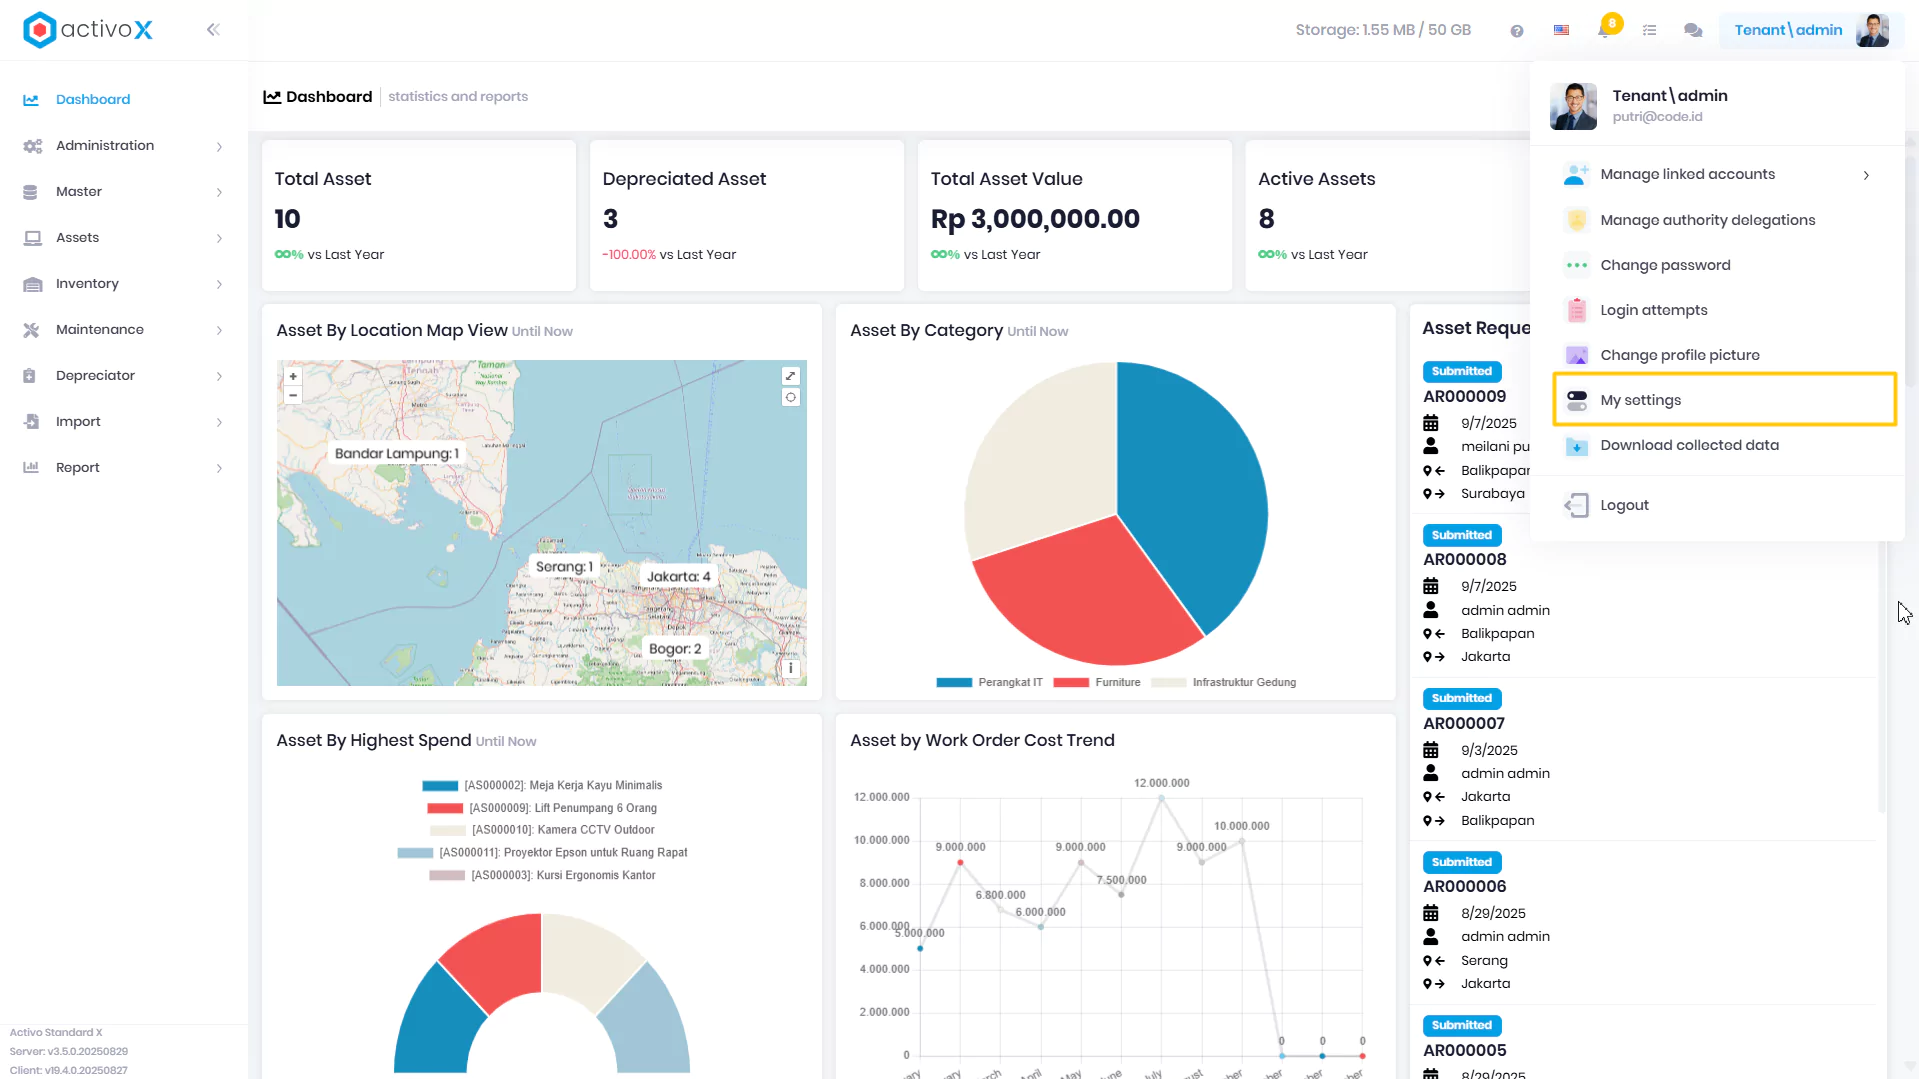Expand the Maintenance menu chevron
Viewport: 1919px width, 1079px height.
tap(219, 331)
